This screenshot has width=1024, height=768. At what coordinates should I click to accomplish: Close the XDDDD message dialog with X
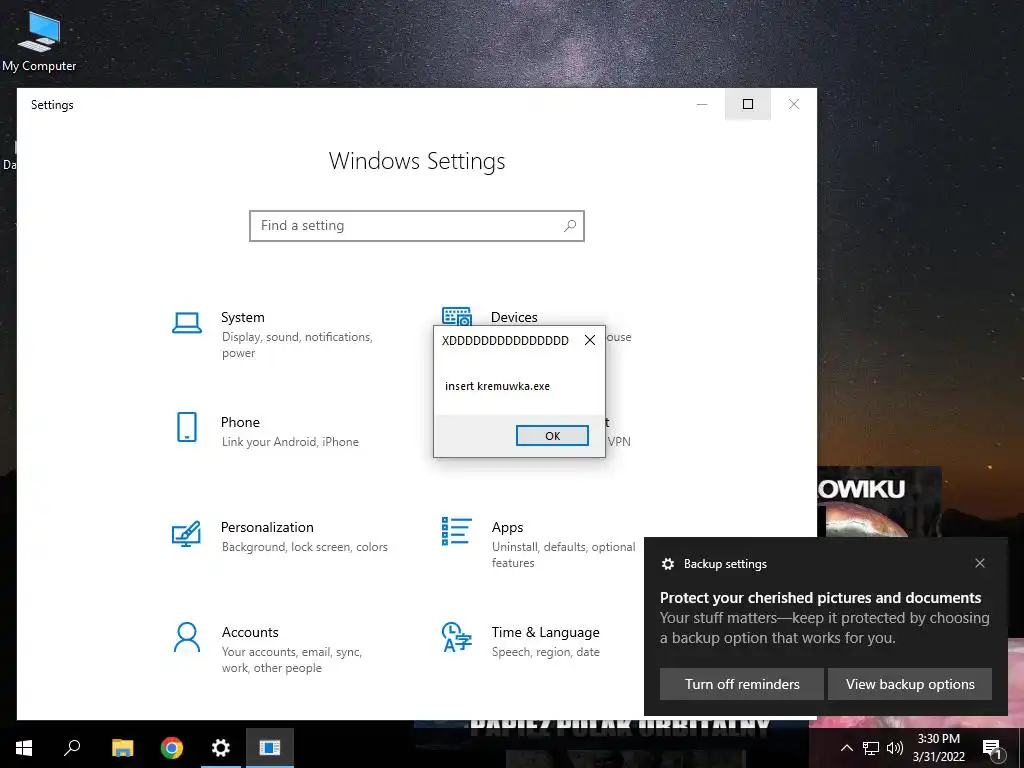pos(590,340)
